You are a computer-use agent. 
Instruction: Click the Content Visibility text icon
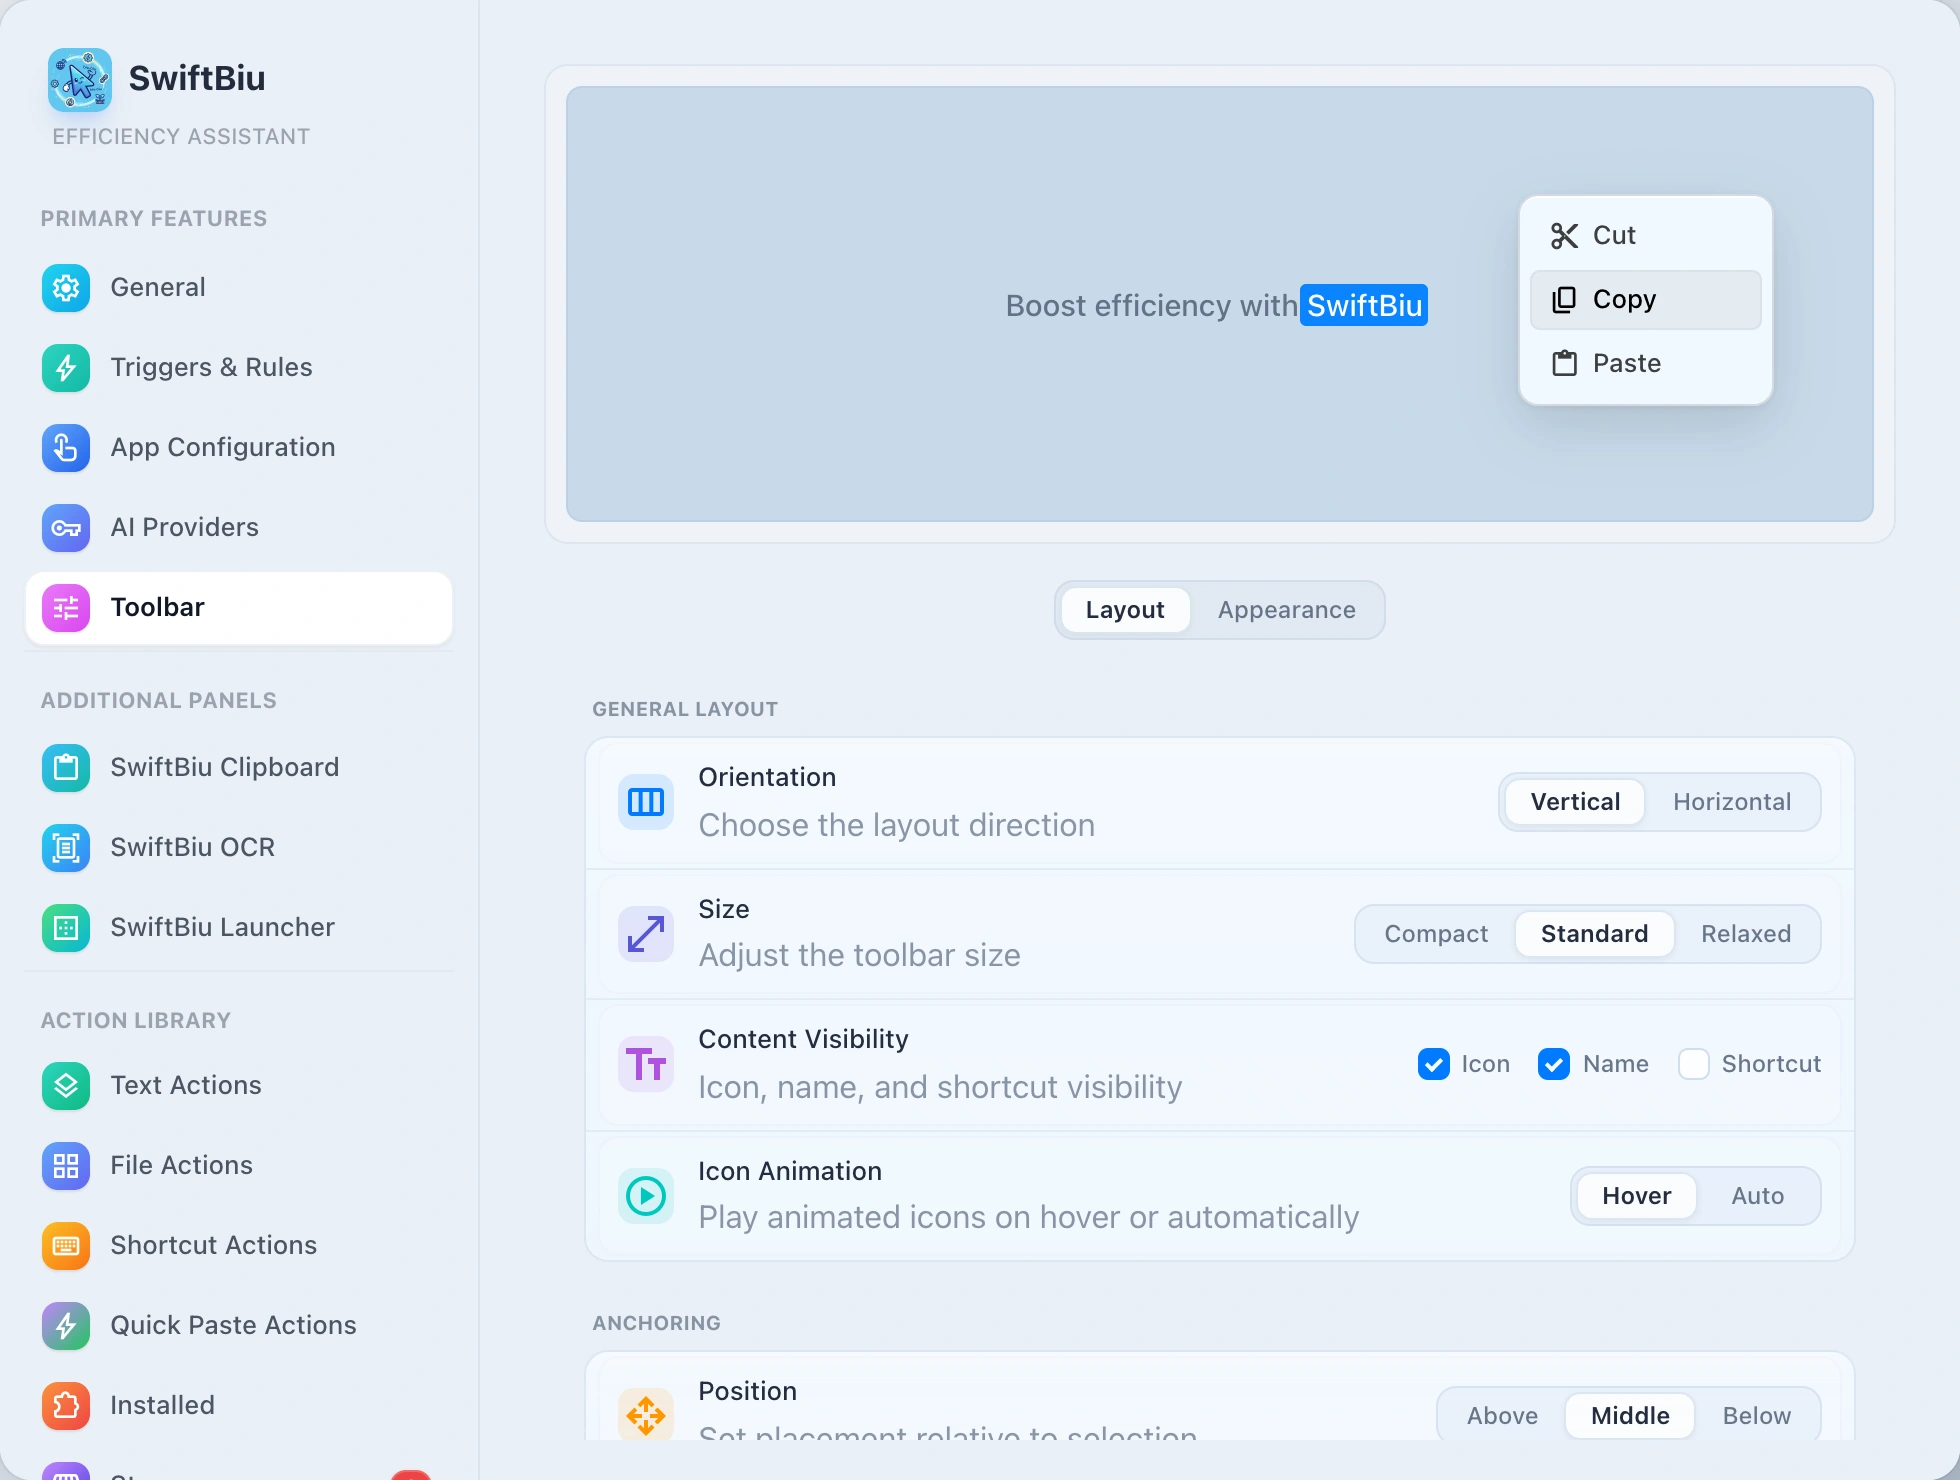pyautogui.click(x=646, y=1064)
